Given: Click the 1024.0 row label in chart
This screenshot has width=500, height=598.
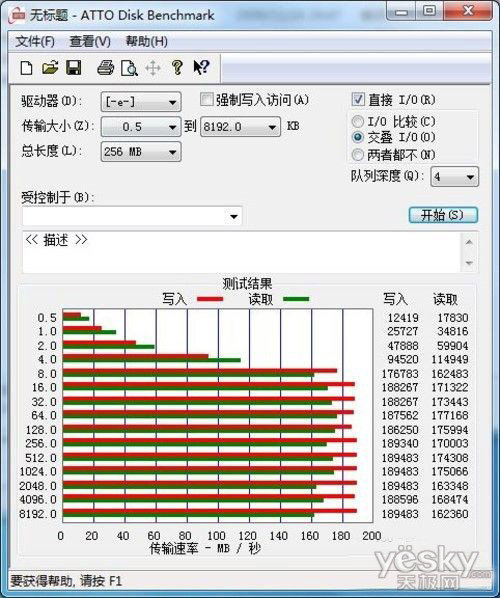Looking at the screenshot, I should click(38, 471).
